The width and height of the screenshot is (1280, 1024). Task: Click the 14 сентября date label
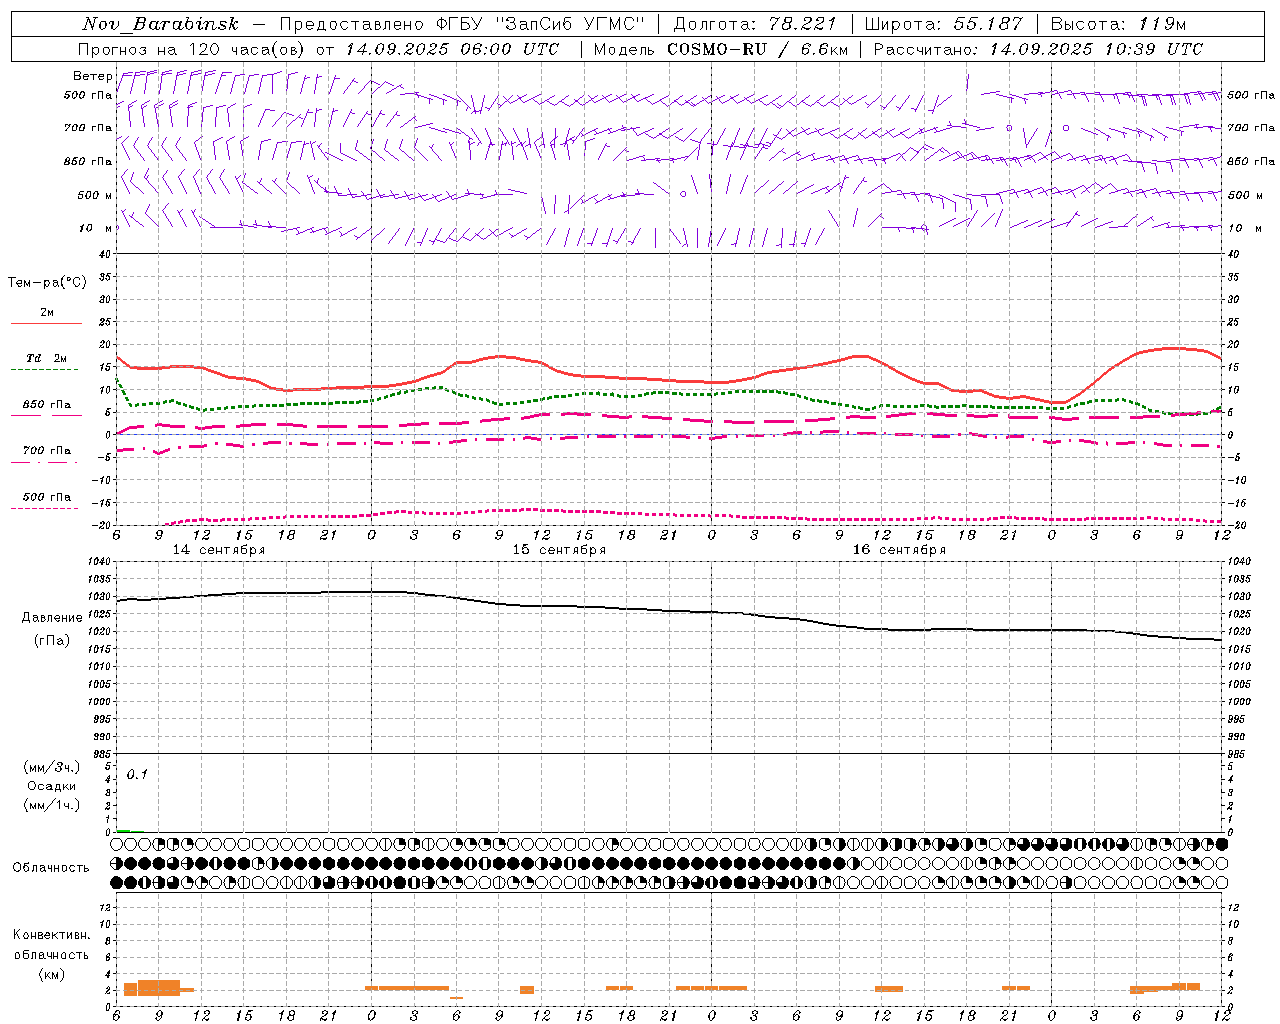pos(218,550)
